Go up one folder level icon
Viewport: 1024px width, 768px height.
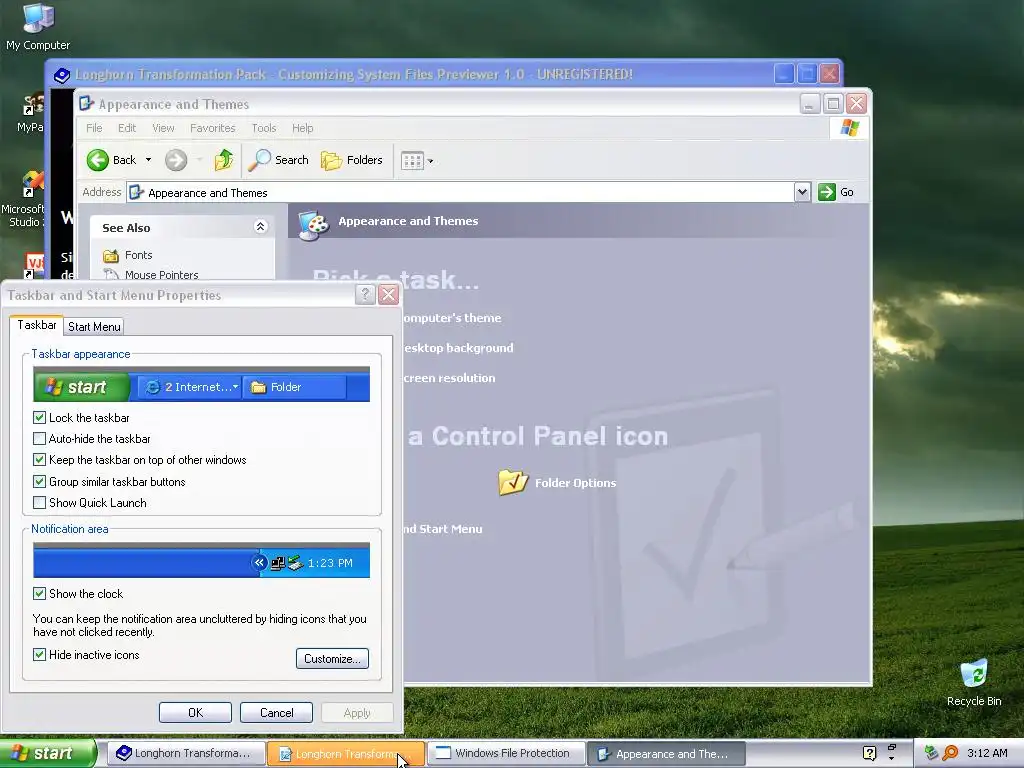[224, 160]
